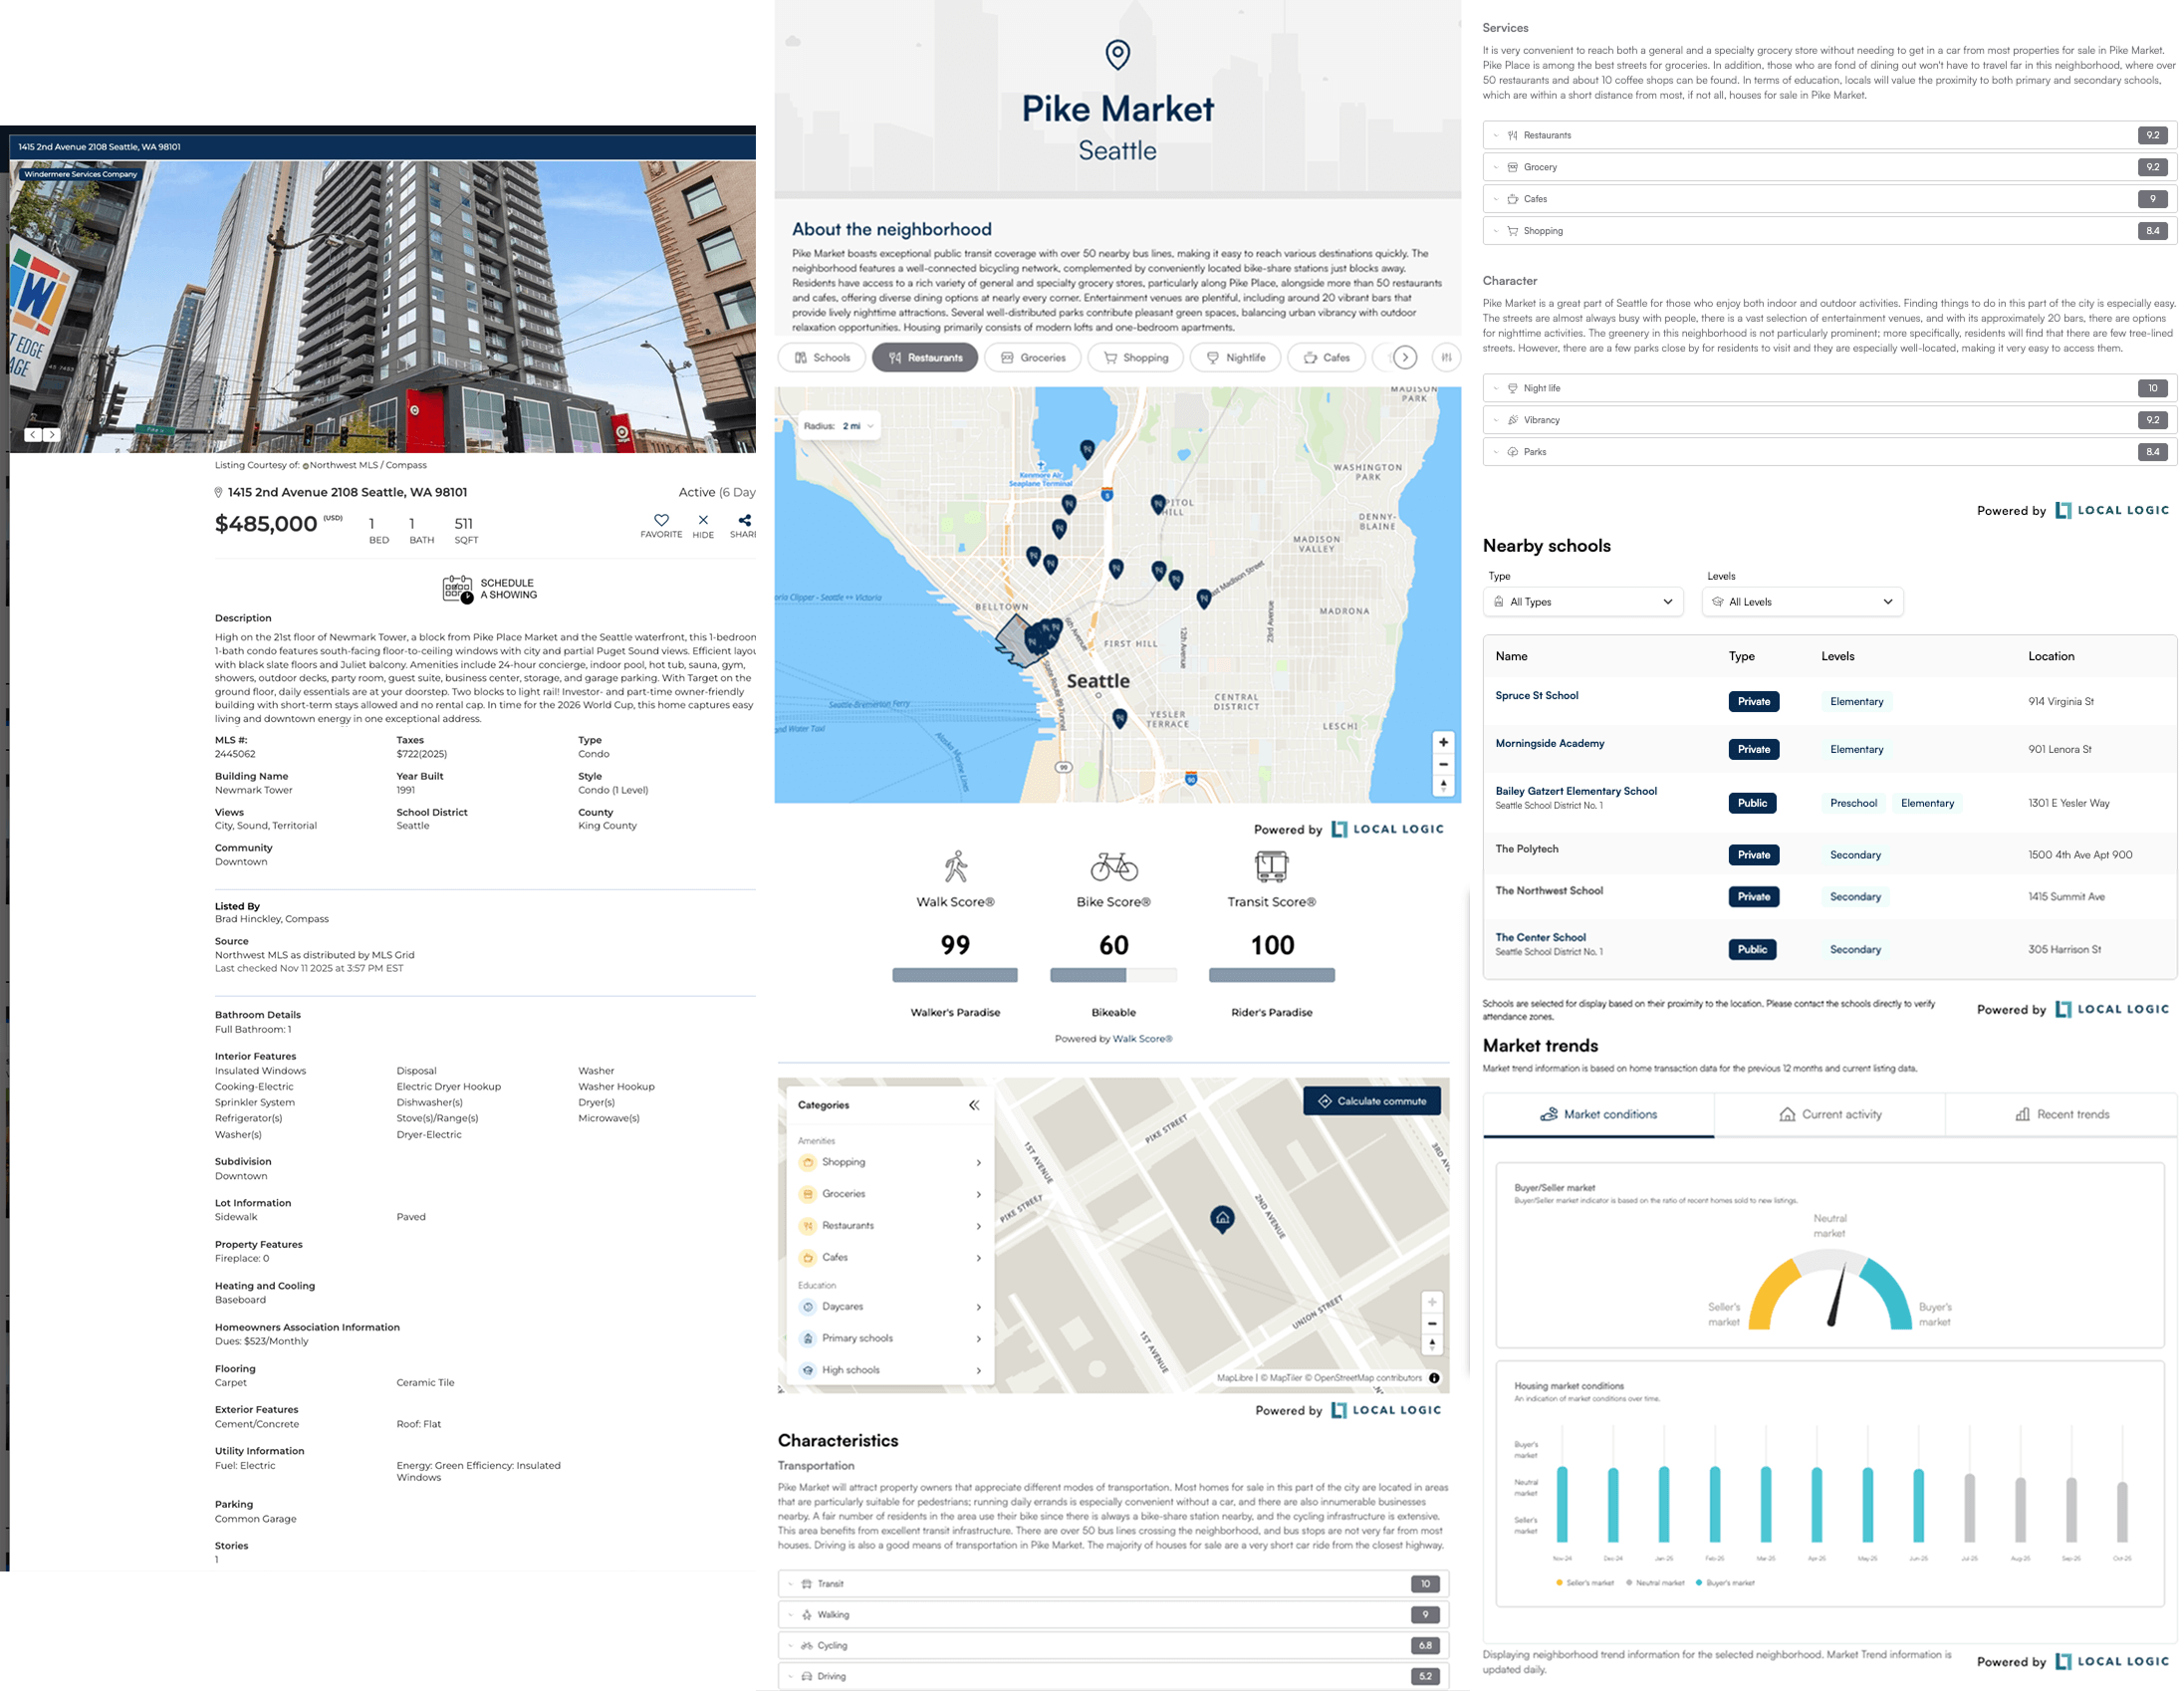Click the Share listing icon
This screenshot has height=1691, width=2184.
(x=744, y=520)
